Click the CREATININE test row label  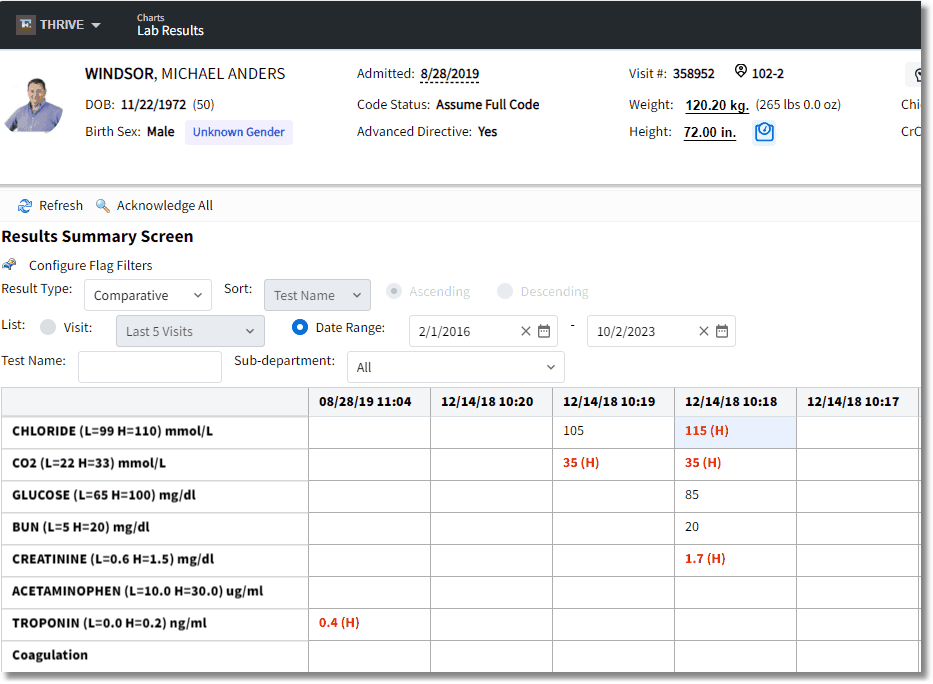[x=155, y=560]
